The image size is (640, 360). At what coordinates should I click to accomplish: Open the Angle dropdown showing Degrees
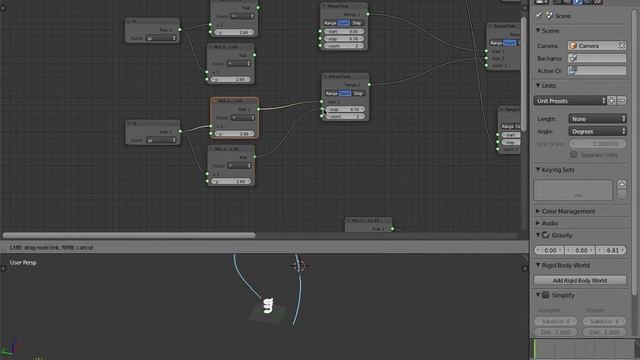(598, 131)
